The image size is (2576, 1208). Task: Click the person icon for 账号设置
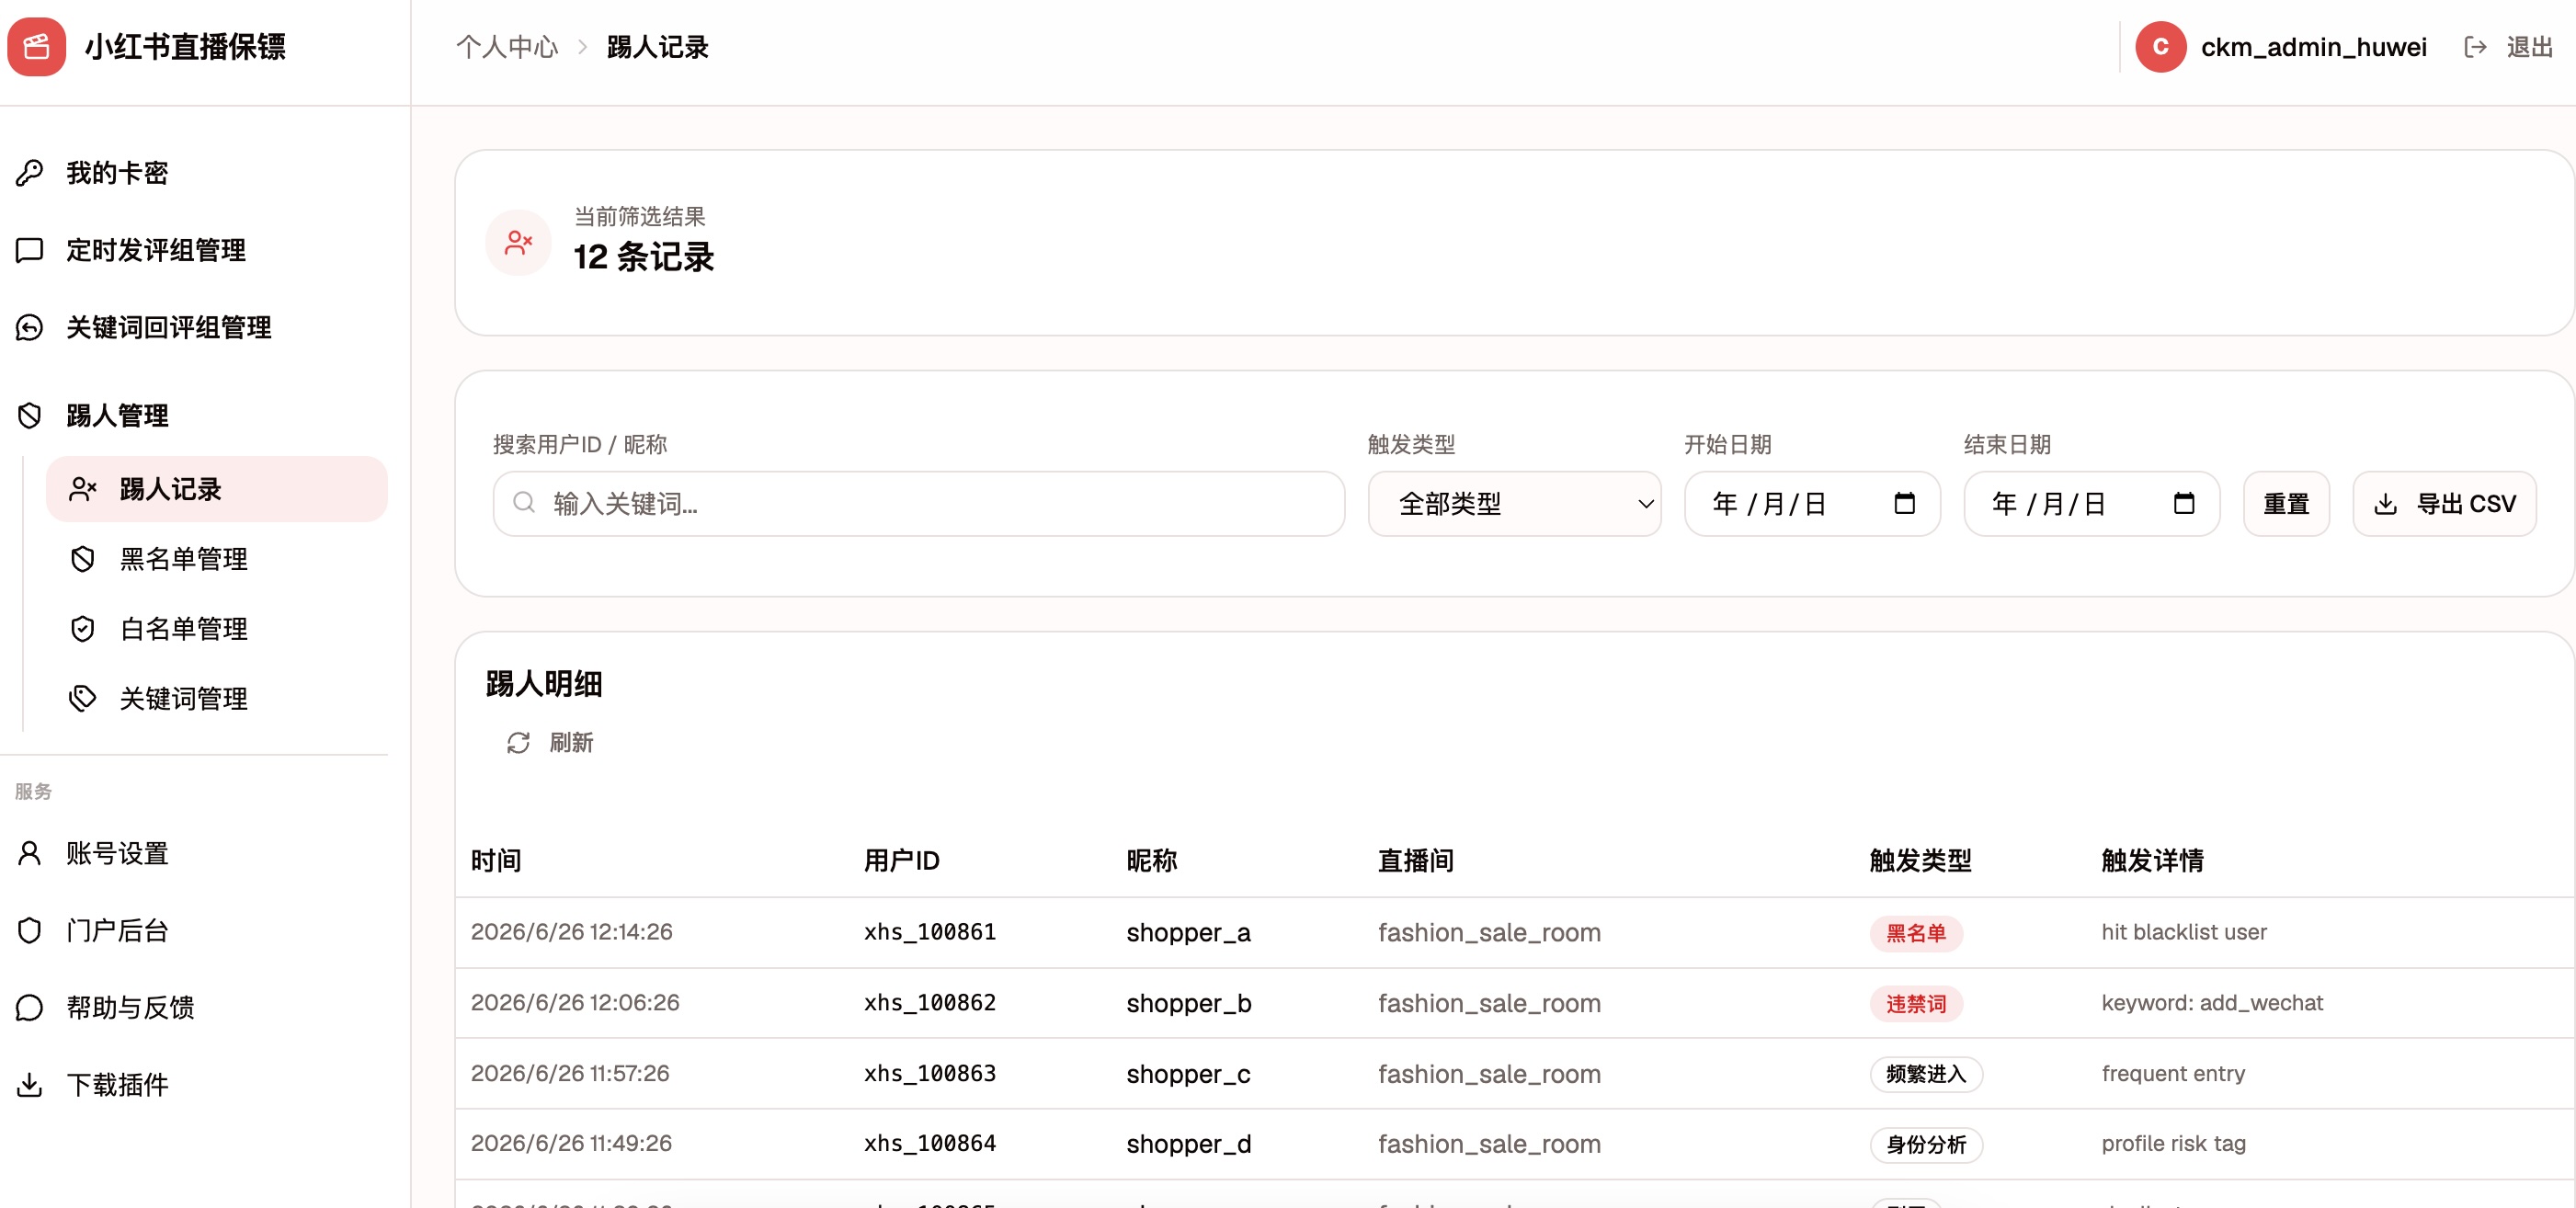click(30, 853)
